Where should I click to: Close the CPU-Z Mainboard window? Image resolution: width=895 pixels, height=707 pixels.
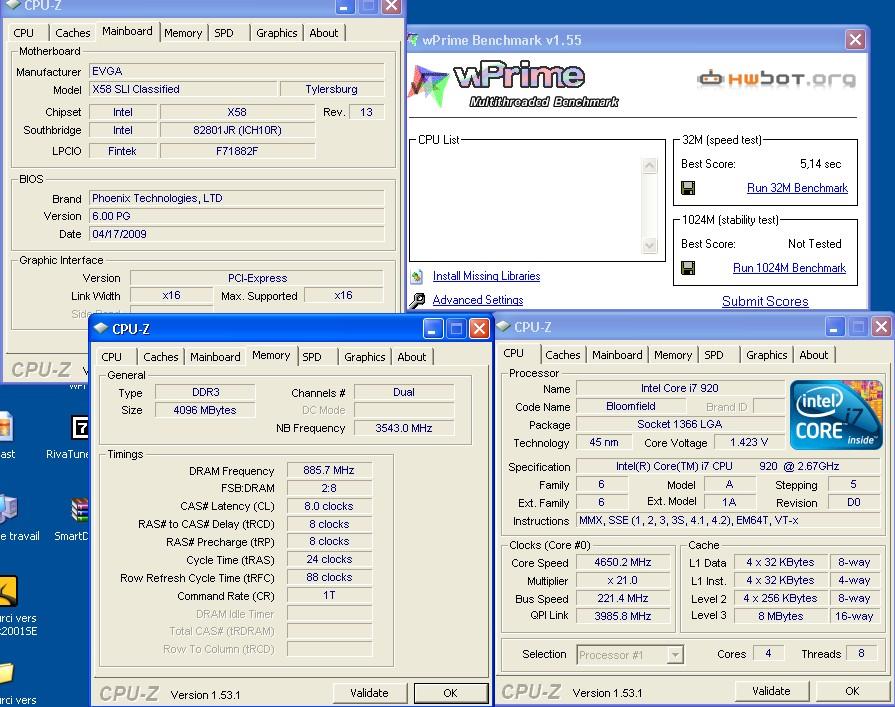pos(392,6)
